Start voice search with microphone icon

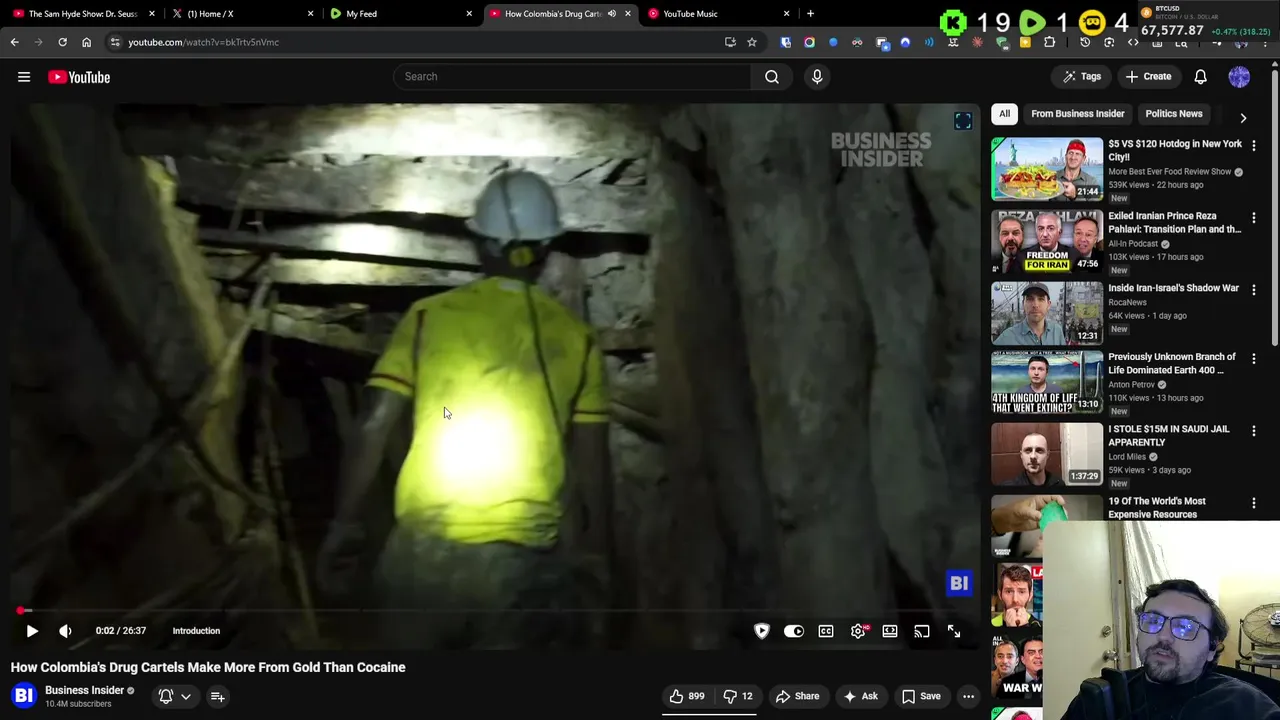point(817,76)
